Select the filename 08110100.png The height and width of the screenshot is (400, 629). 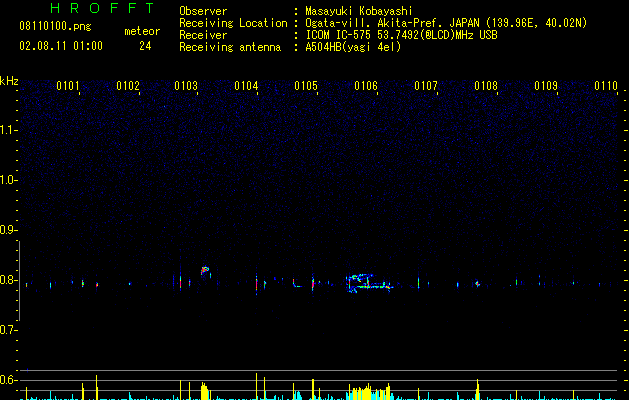[55, 26]
